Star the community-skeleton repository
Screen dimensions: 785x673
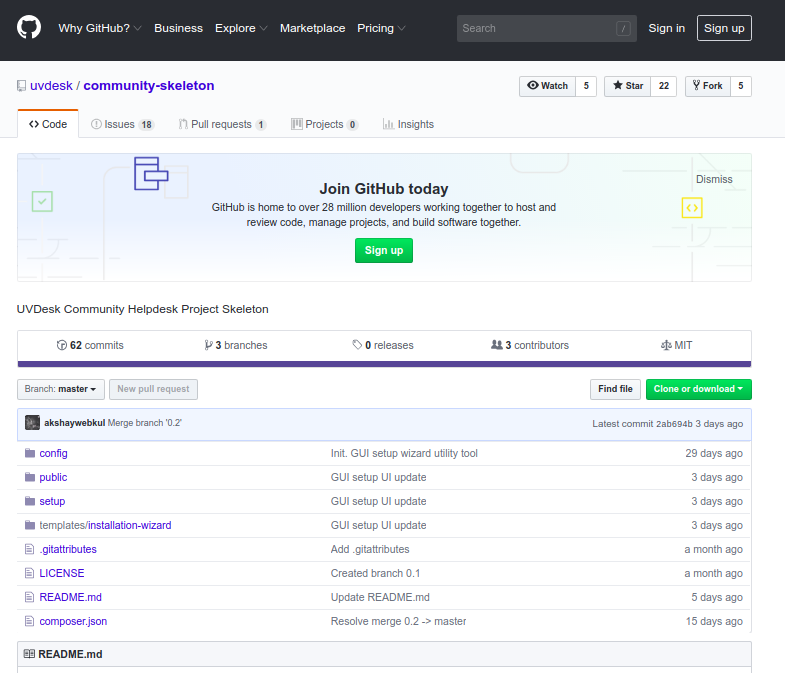(x=628, y=86)
